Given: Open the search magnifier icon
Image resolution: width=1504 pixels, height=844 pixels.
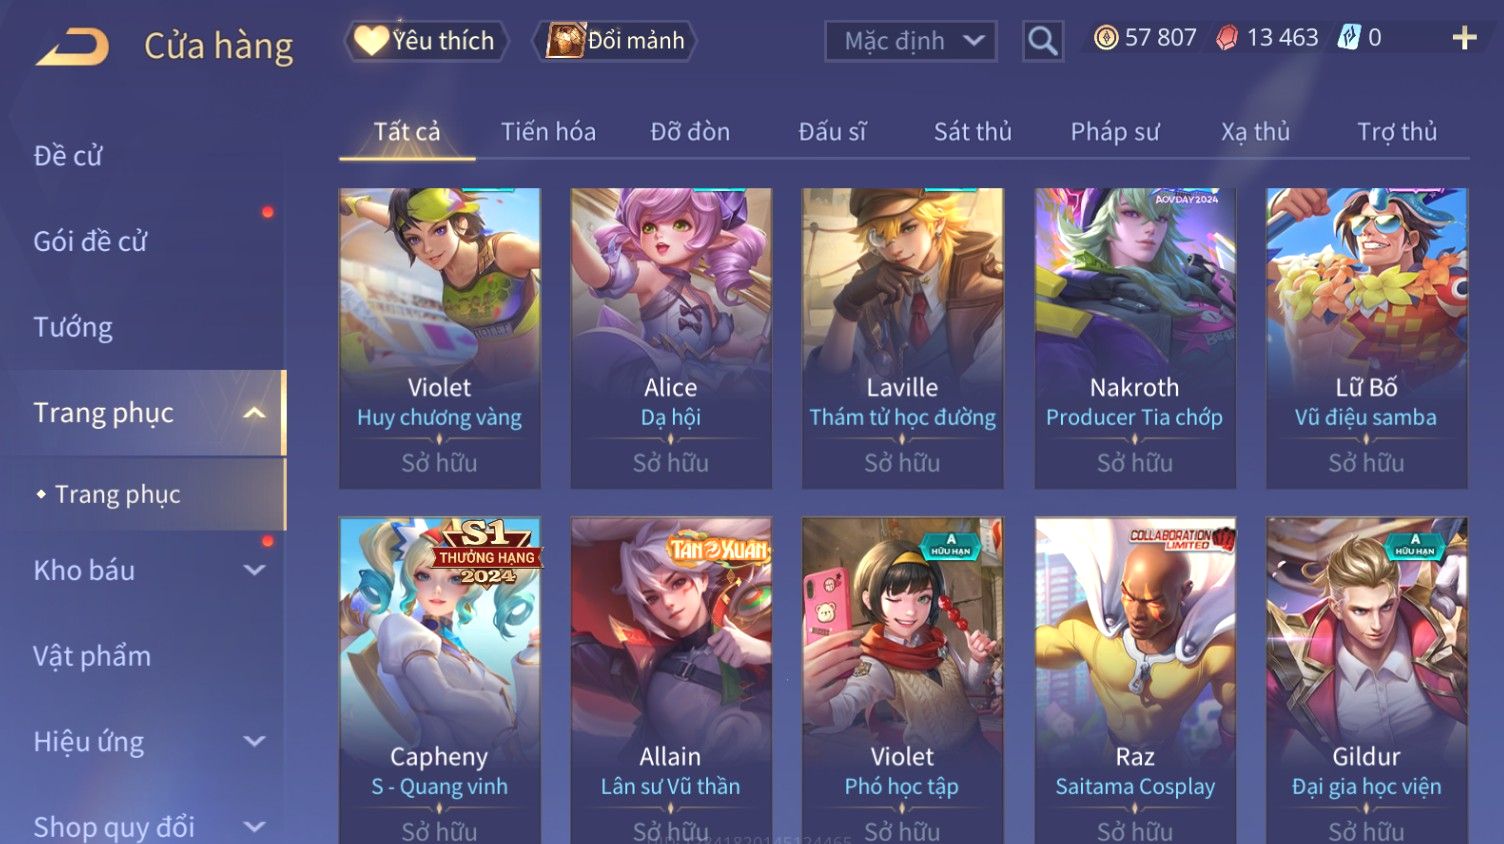Looking at the screenshot, I should tap(1042, 41).
